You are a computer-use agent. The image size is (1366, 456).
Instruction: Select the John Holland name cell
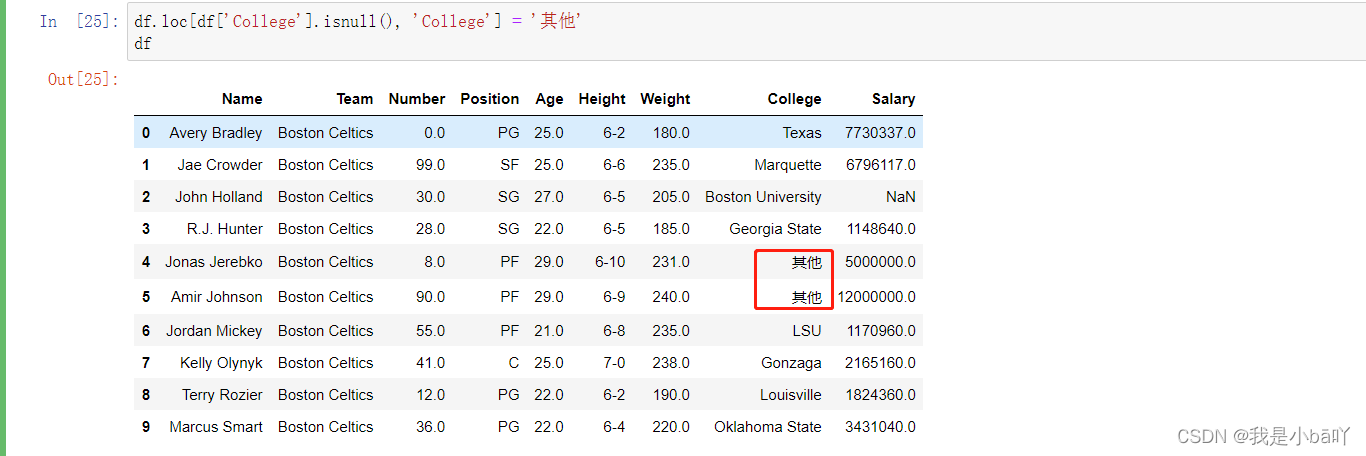tap(219, 197)
